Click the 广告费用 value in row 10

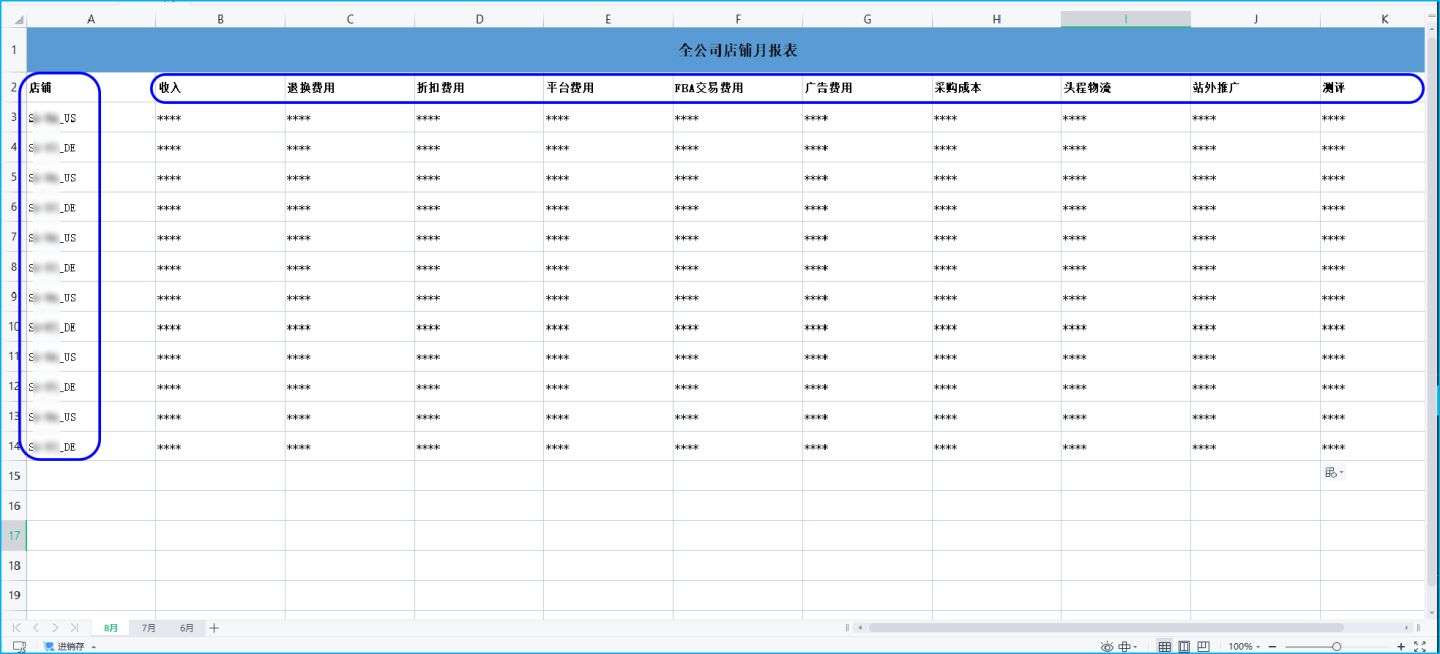click(x=867, y=327)
